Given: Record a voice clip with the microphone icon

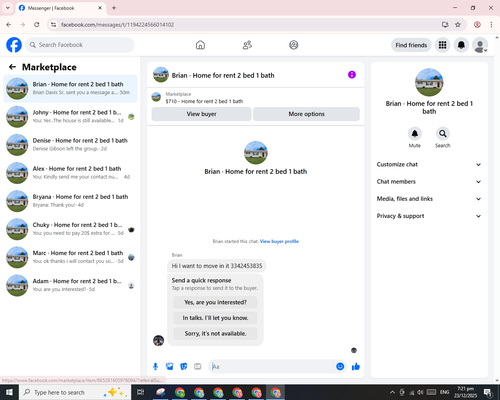Looking at the screenshot, I should [x=155, y=367].
